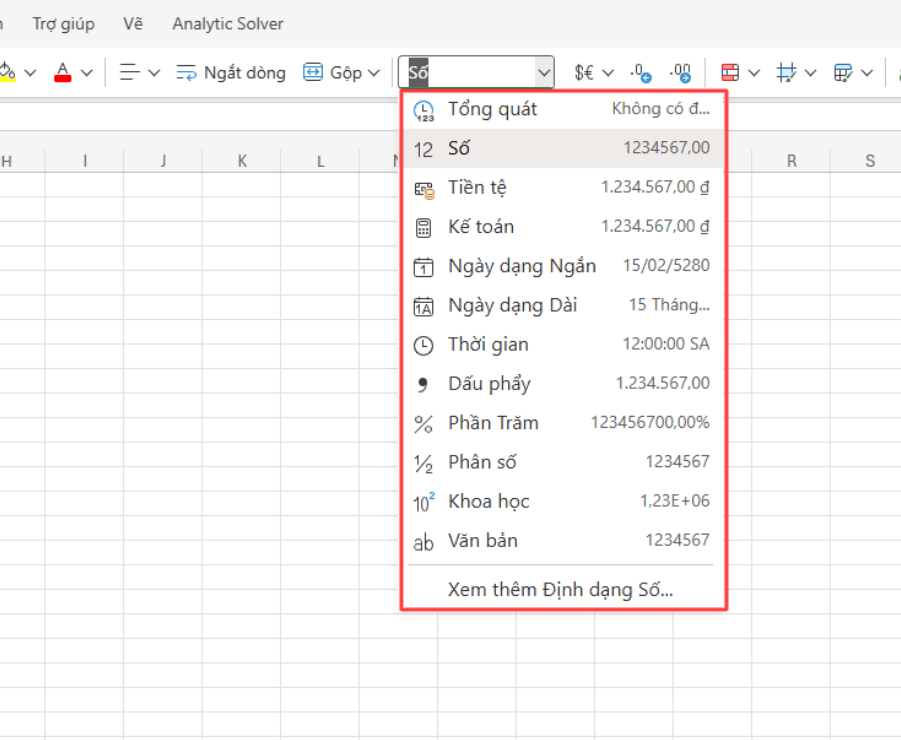The image size is (901, 740).
Task: Click the Văn bản ab icon
Action: [423, 542]
